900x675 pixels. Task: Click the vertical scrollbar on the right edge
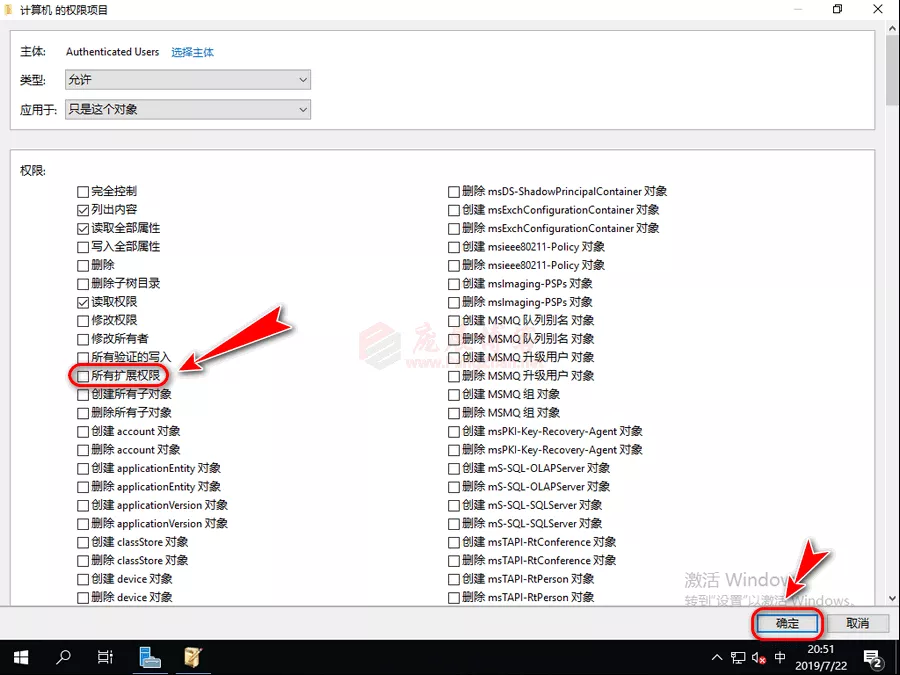click(x=892, y=300)
